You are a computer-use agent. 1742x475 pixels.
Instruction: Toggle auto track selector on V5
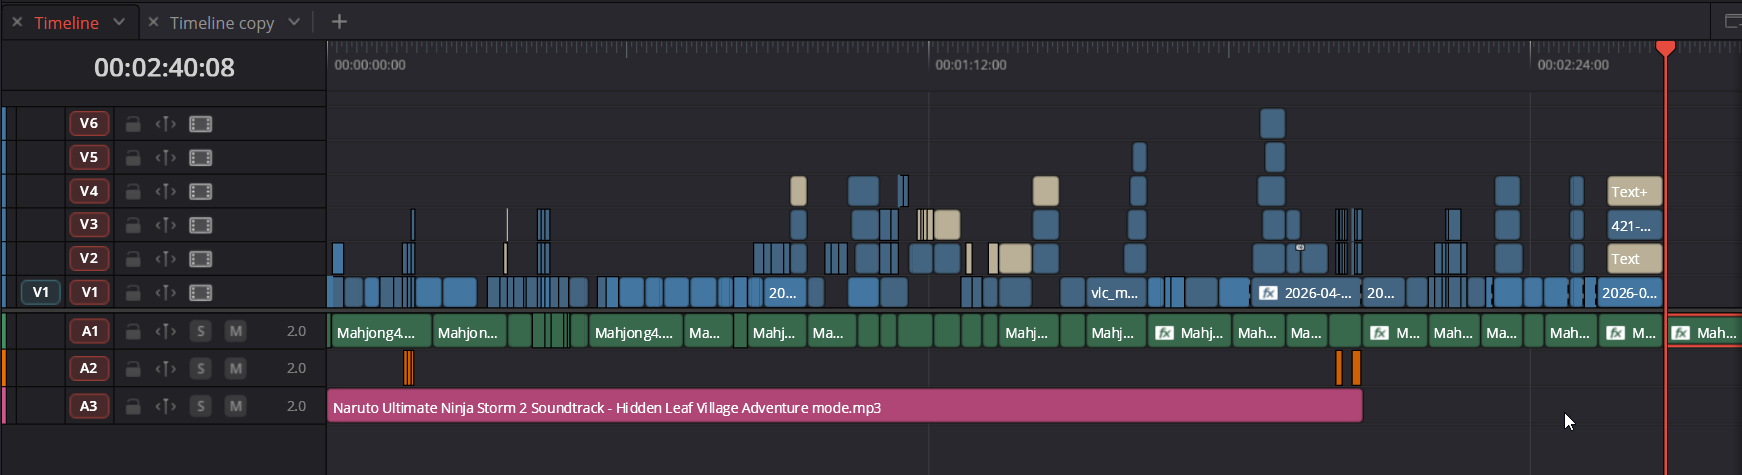point(165,158)
